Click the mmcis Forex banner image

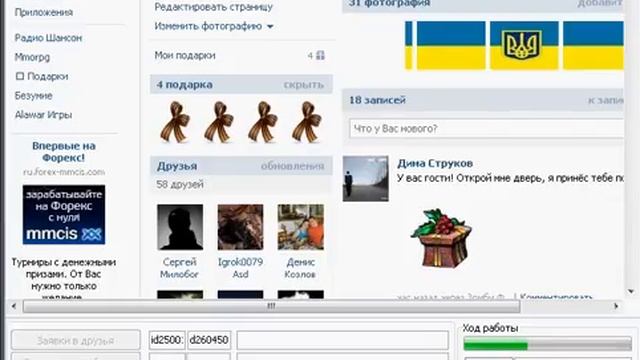pyautogui.click(x=64, y=215)
